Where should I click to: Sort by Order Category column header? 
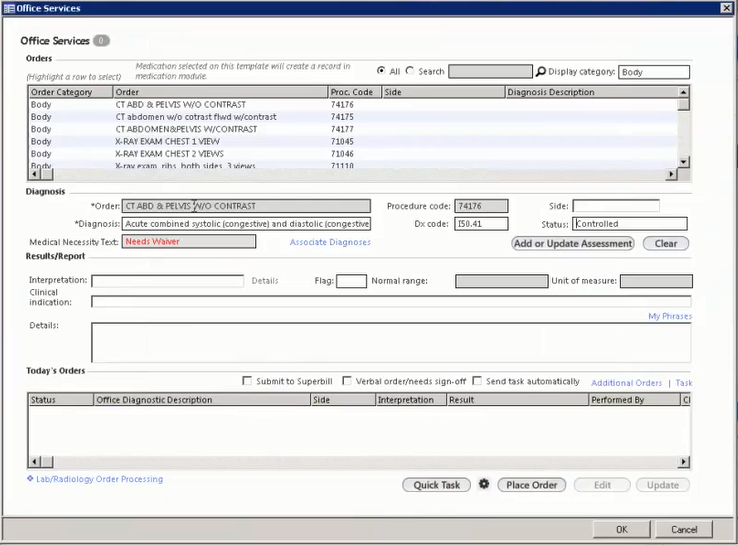click(x=71, y=92)
